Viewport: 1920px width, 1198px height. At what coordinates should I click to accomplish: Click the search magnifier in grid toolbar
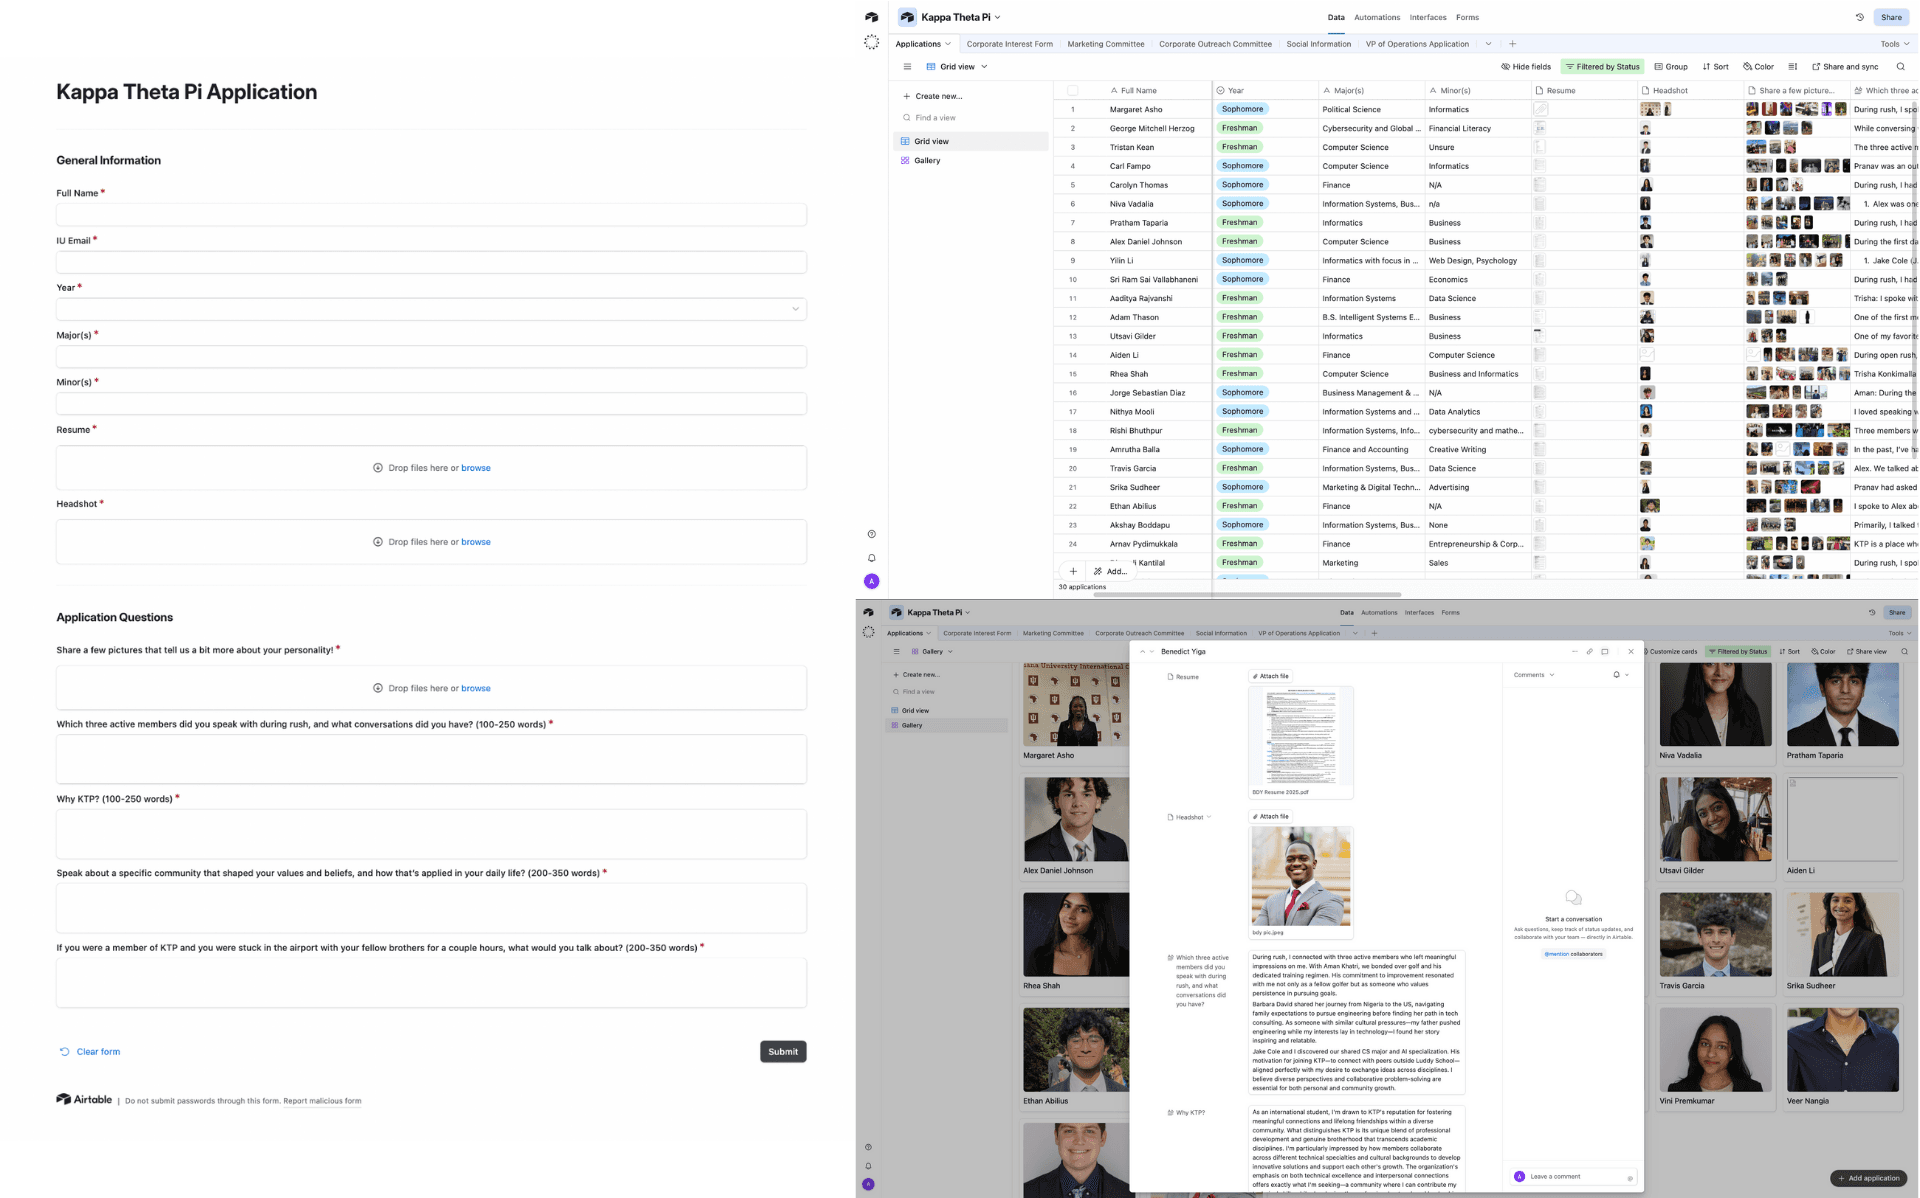click(1901, 67)
